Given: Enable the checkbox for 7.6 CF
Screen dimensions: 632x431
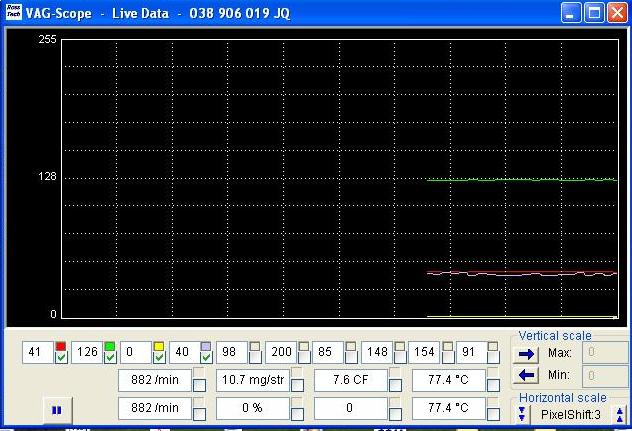Looking at the screenshot, I should pos(395,385).
